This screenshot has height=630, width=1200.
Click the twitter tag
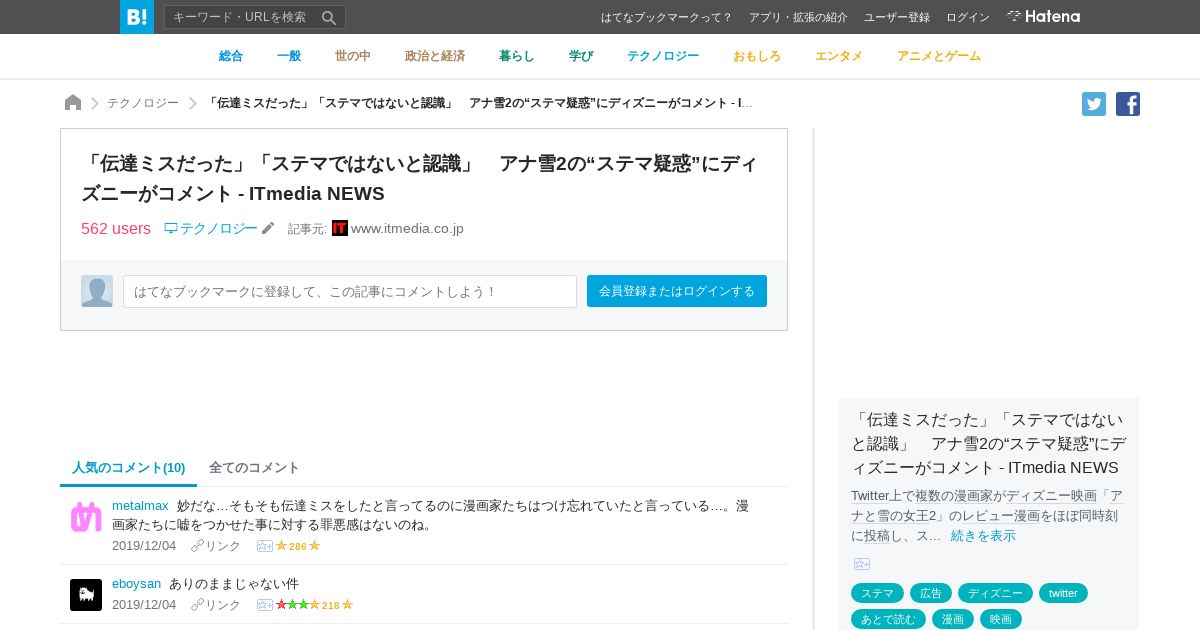click(1063, 593)
